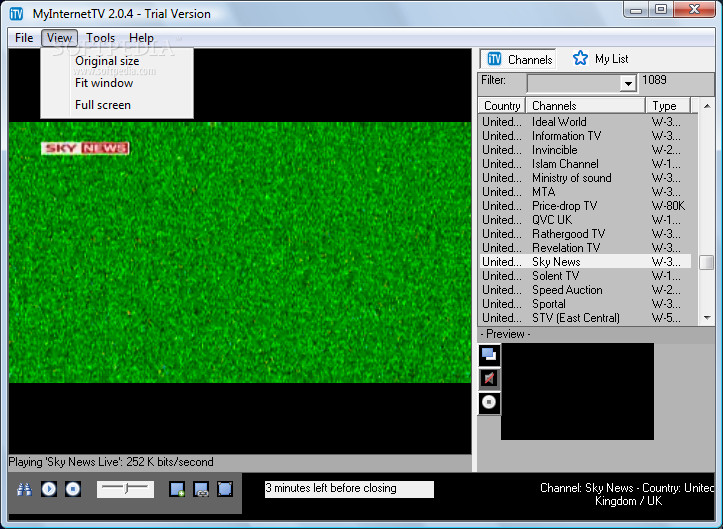
Task: Select the Revelation TV channel
Action: click(586, 248)
